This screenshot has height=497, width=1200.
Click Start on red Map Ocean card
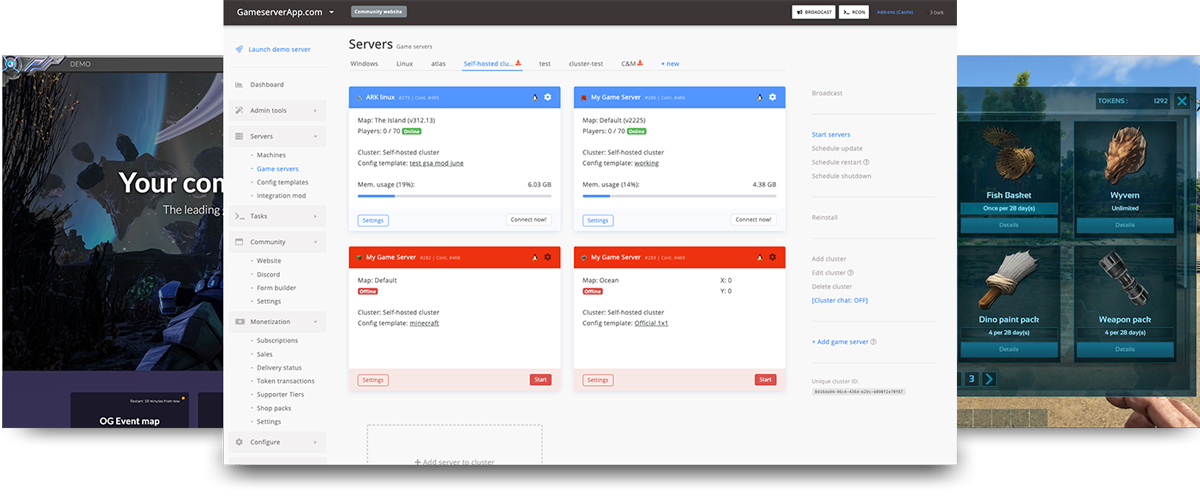(765, 380)
